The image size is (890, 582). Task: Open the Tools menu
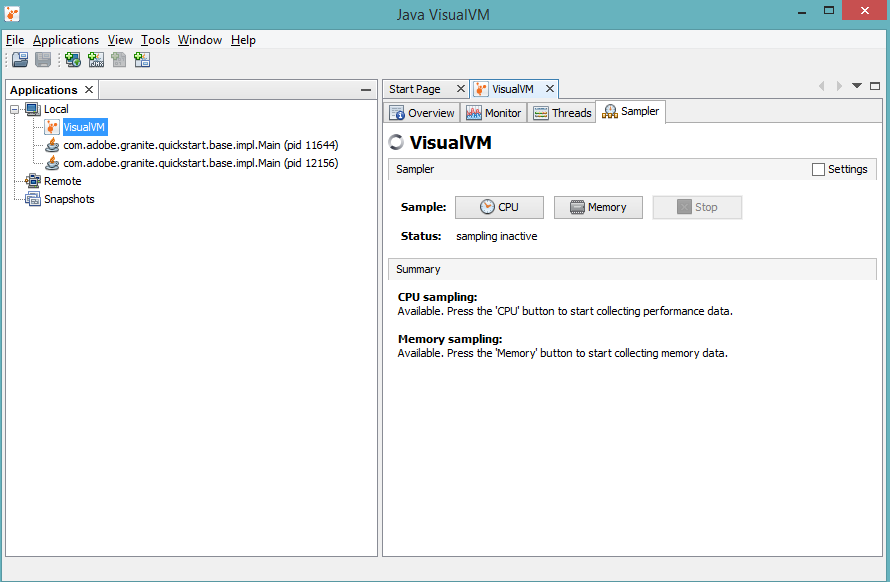[x=156, y=40]
